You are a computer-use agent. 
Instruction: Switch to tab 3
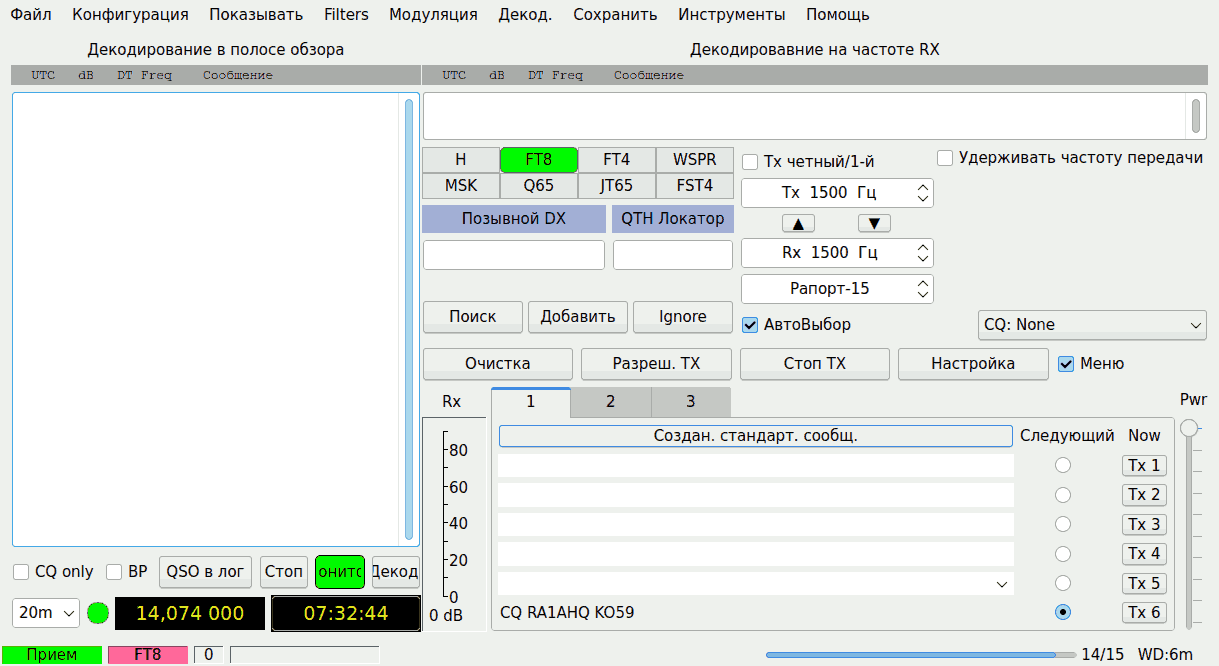point(690,402)
